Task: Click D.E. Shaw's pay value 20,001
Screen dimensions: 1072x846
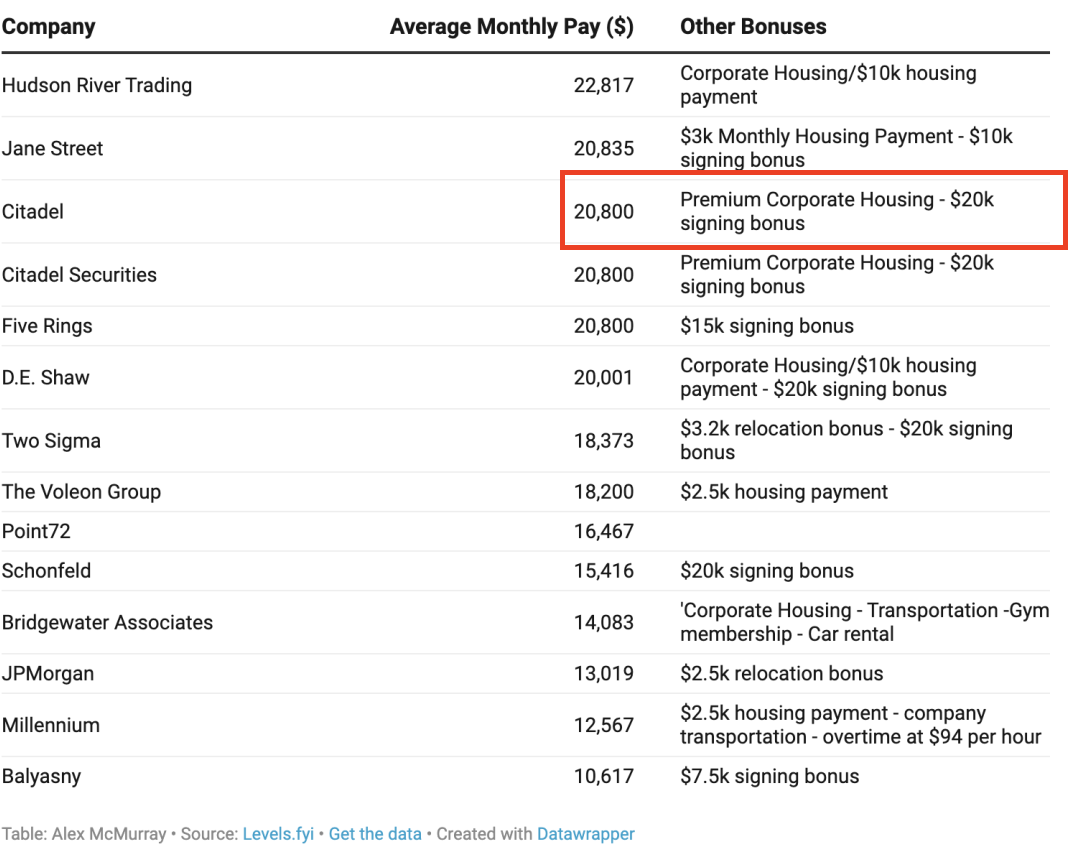Action: pos(603,377)
